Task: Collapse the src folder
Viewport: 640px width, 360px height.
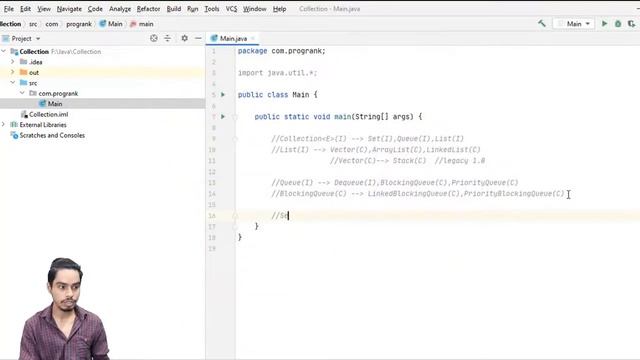Action: point(13,83)
